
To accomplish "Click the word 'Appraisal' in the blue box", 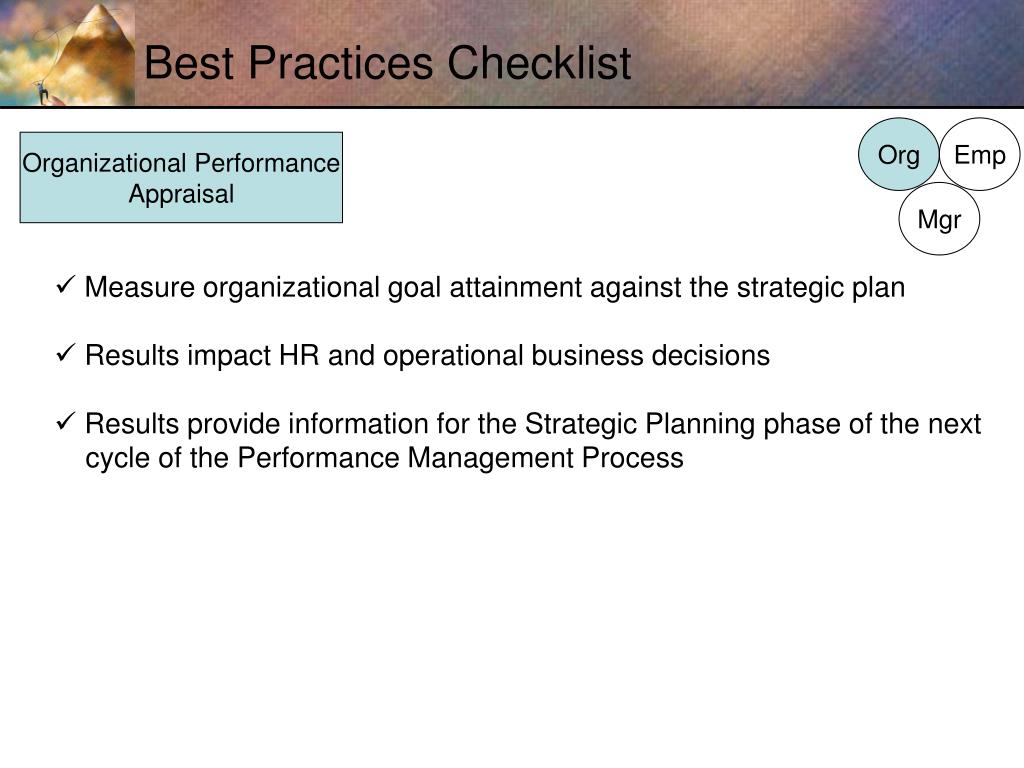I will [181, 195].
